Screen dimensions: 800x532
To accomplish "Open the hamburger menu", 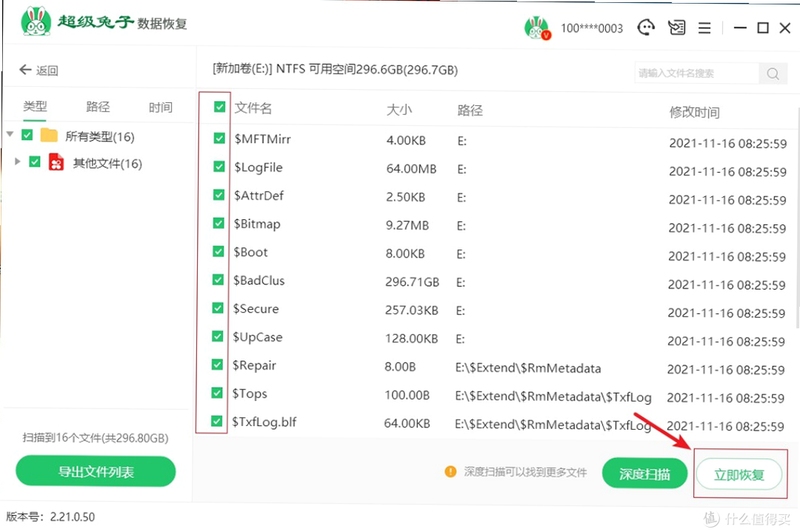I will click(x=705, y=28).
